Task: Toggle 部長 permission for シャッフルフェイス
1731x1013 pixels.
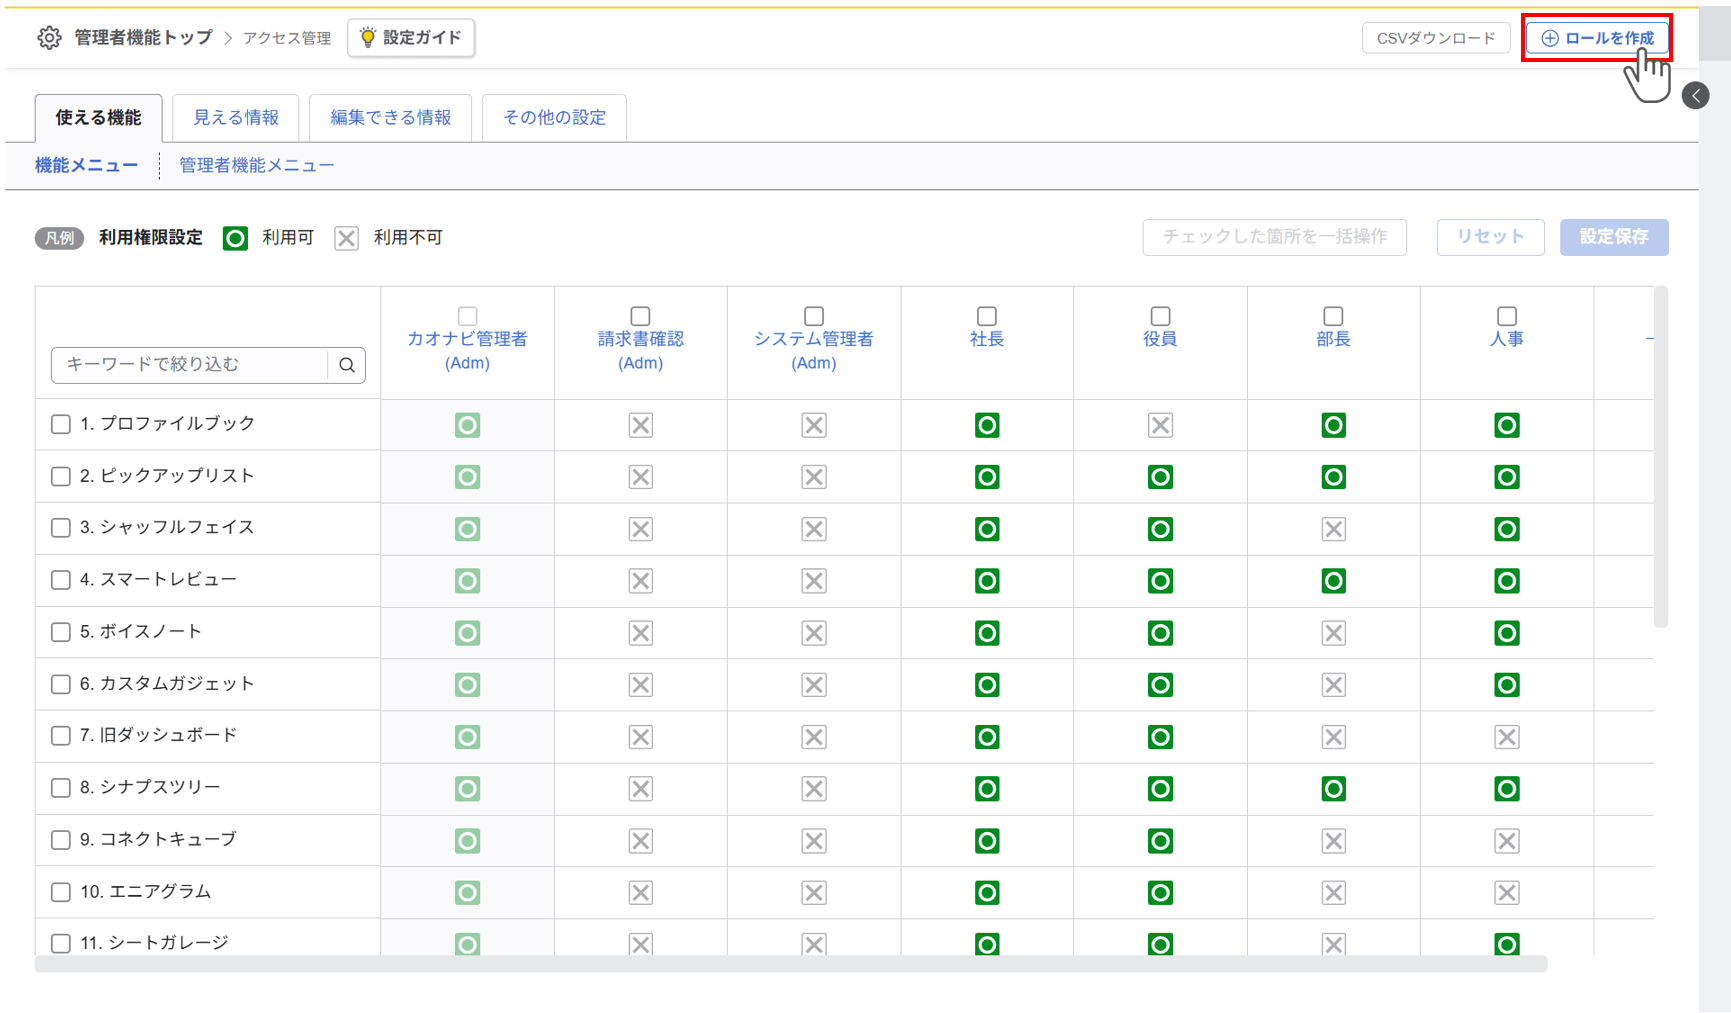Action: point(1332,529)
